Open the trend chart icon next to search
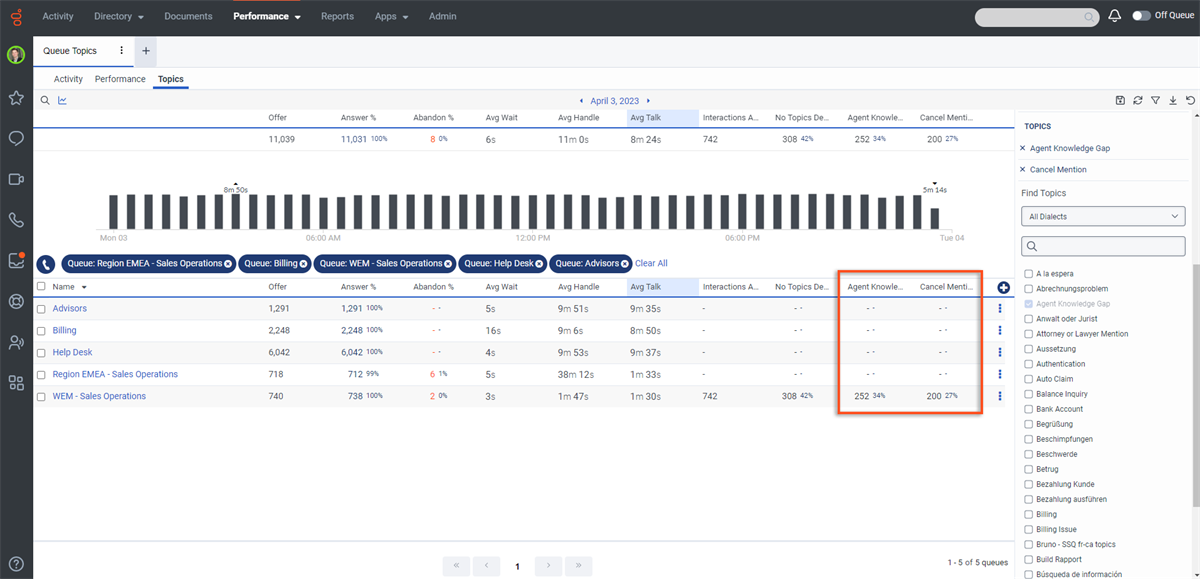Screen dimensions: 1200x579 tap(62, 100)
